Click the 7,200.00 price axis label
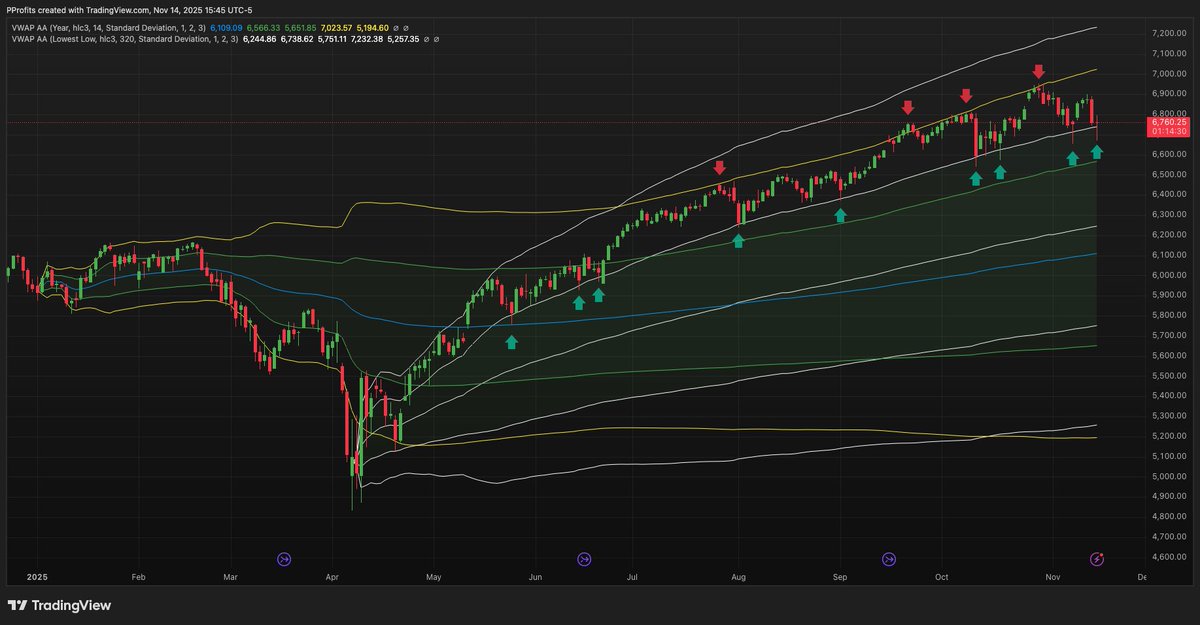The height and width of the screenshot is (625, 1200). point(1168,33)
